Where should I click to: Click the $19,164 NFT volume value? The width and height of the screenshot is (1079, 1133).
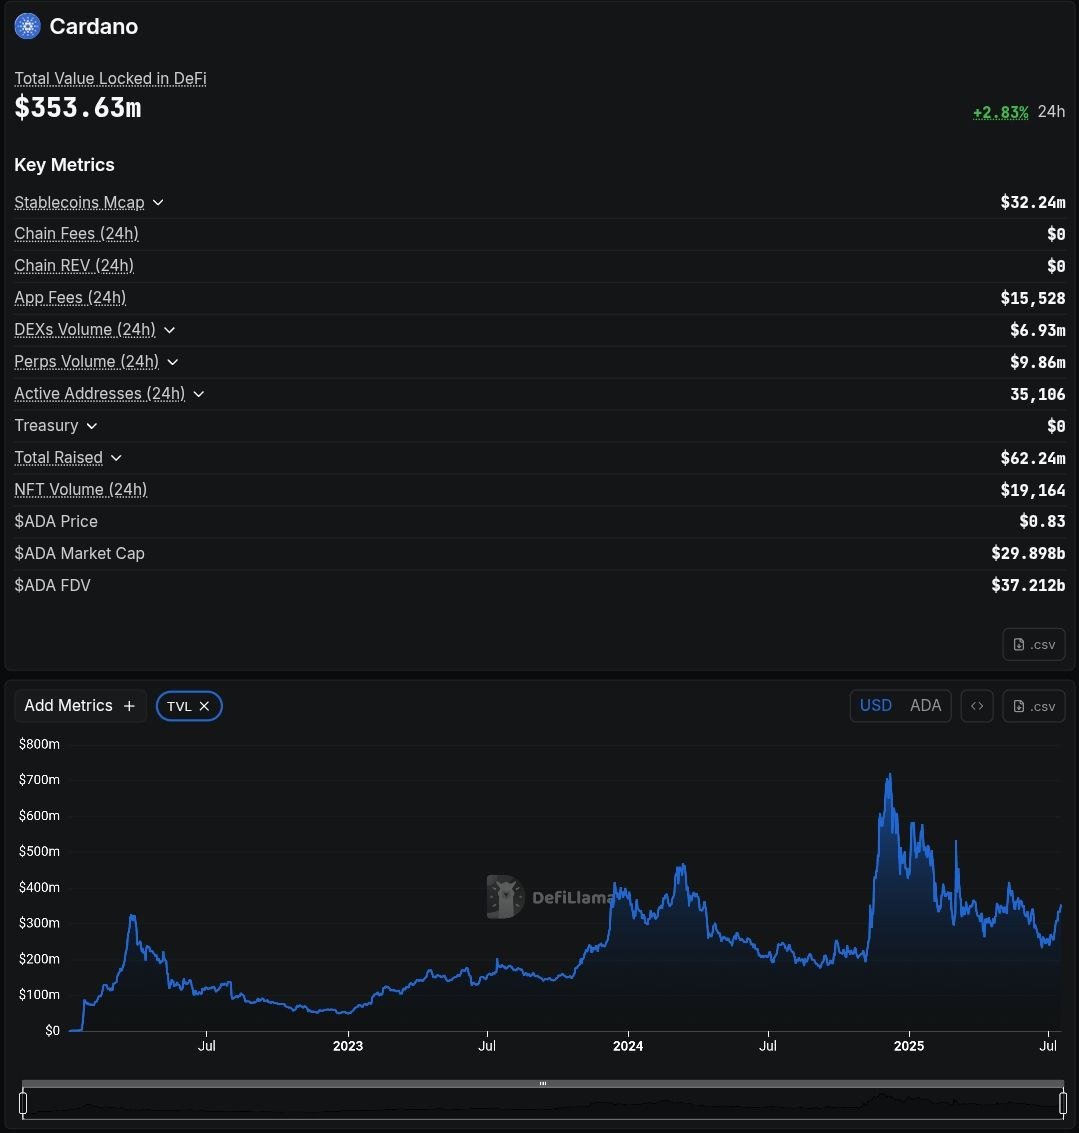point(1033,490)
